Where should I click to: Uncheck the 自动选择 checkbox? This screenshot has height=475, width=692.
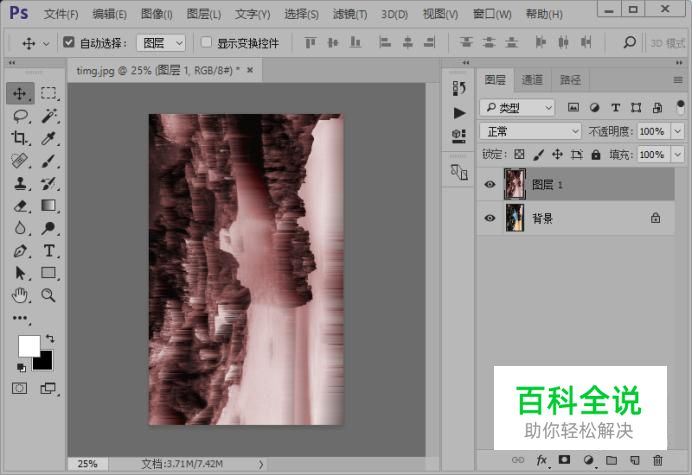click(68, 42)
